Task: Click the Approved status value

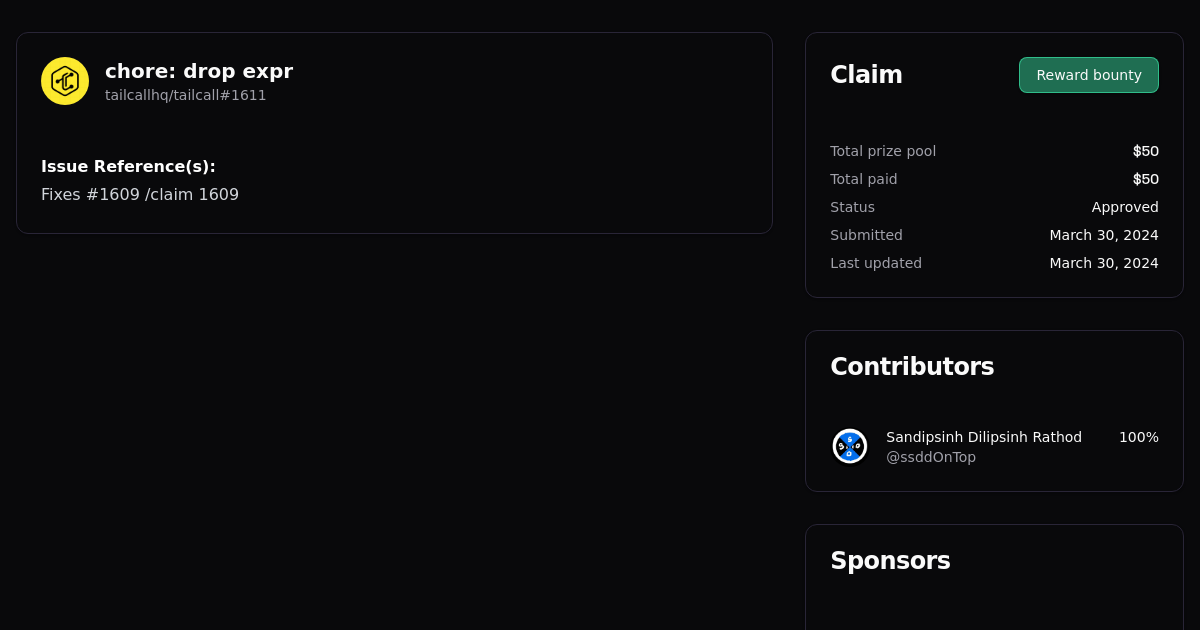Action: click(1124, 207)
